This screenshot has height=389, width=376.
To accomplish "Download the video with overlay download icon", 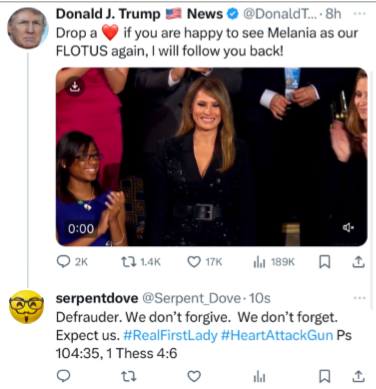I will 75,87.
